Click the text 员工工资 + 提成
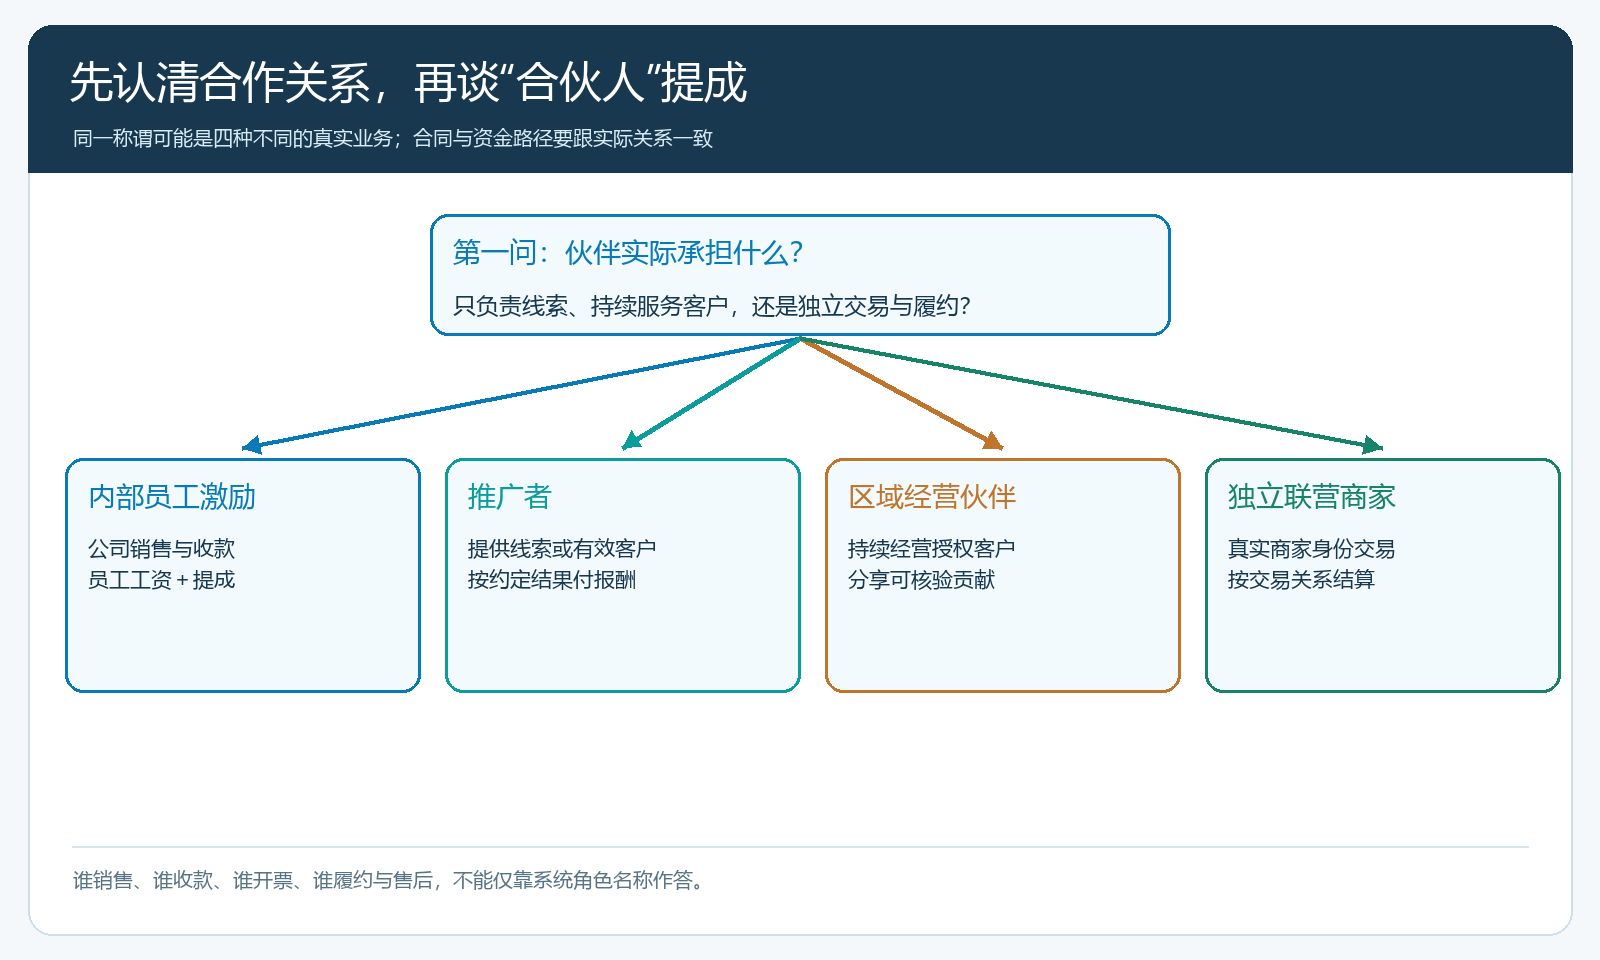 (x=161, y=580)
